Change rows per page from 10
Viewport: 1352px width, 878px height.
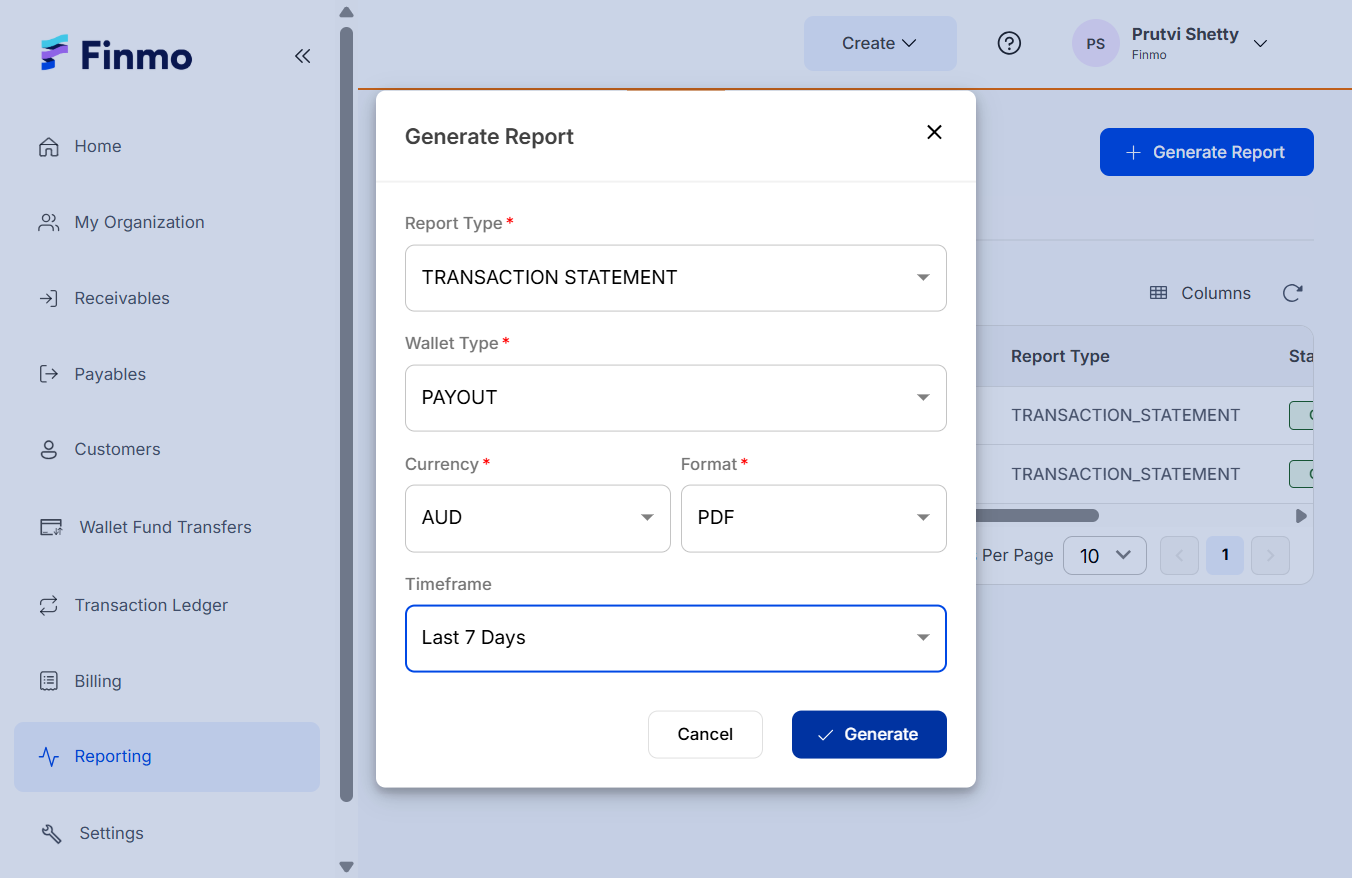pyautogui.click(x=1105, y=556)
